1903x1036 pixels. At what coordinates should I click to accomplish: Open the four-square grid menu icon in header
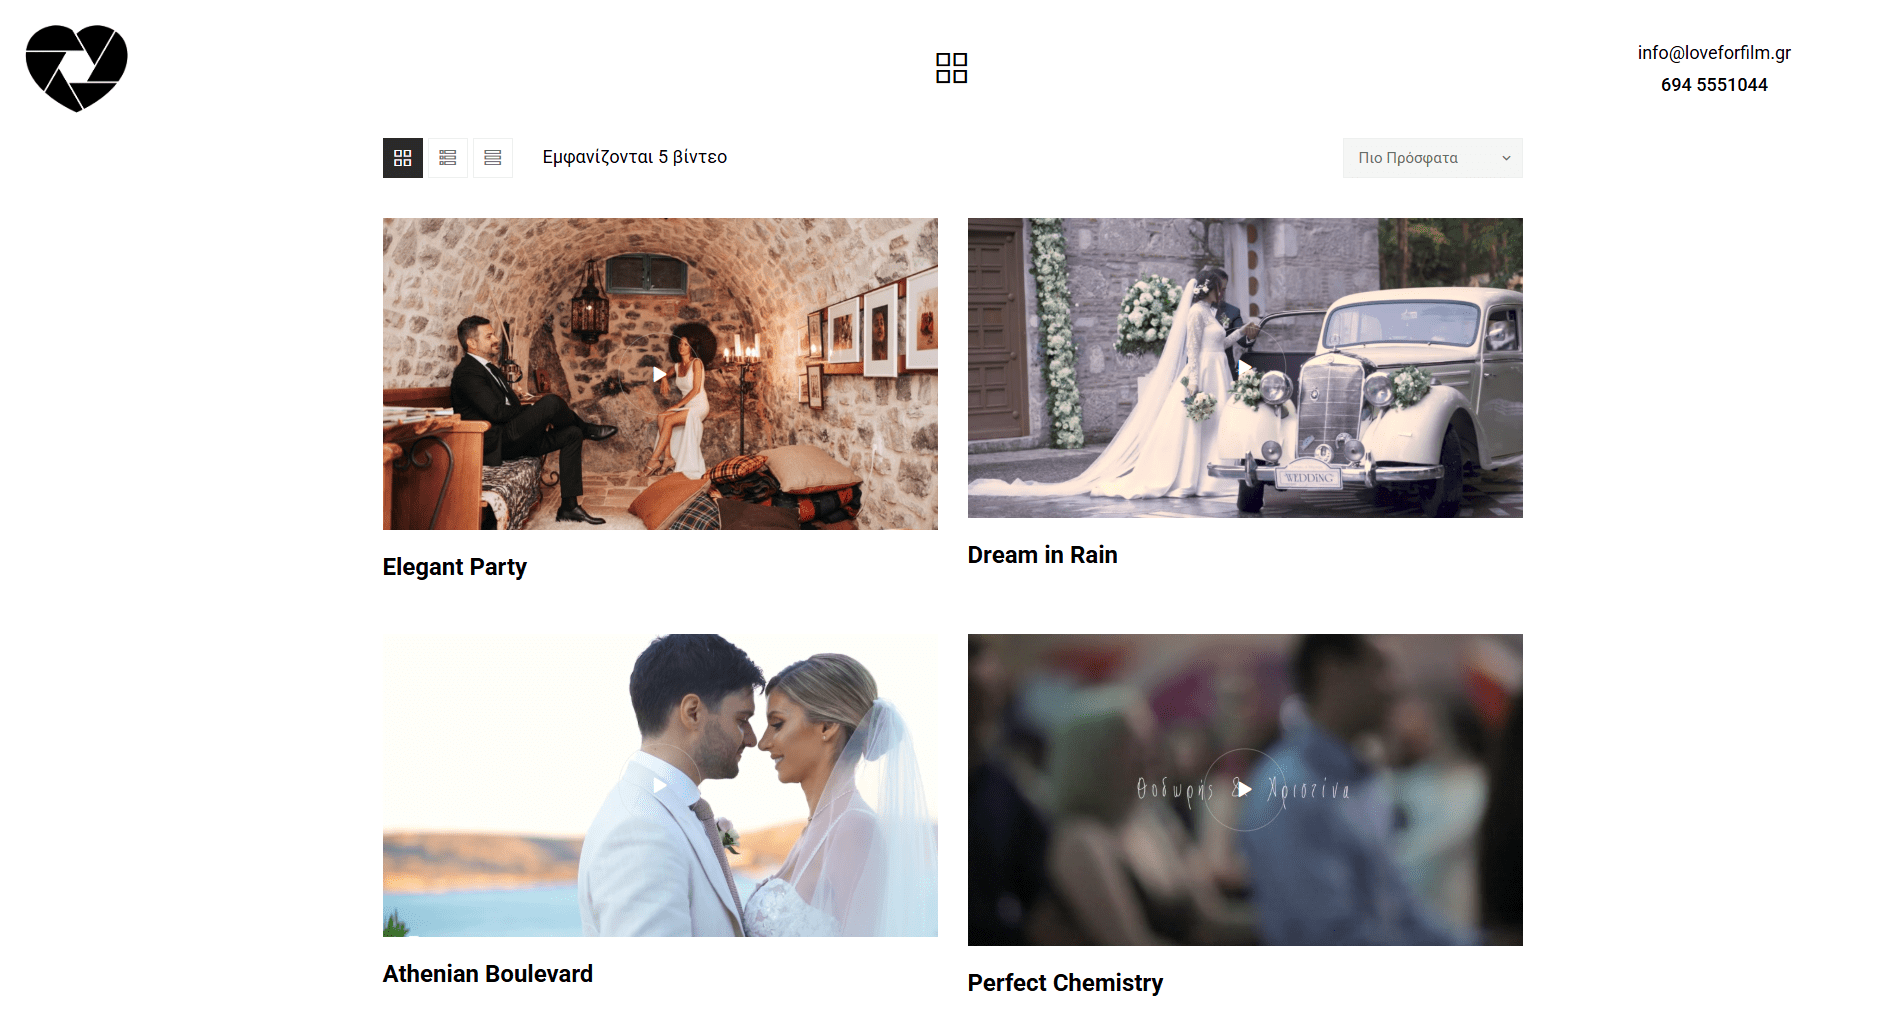click(951, 68)
